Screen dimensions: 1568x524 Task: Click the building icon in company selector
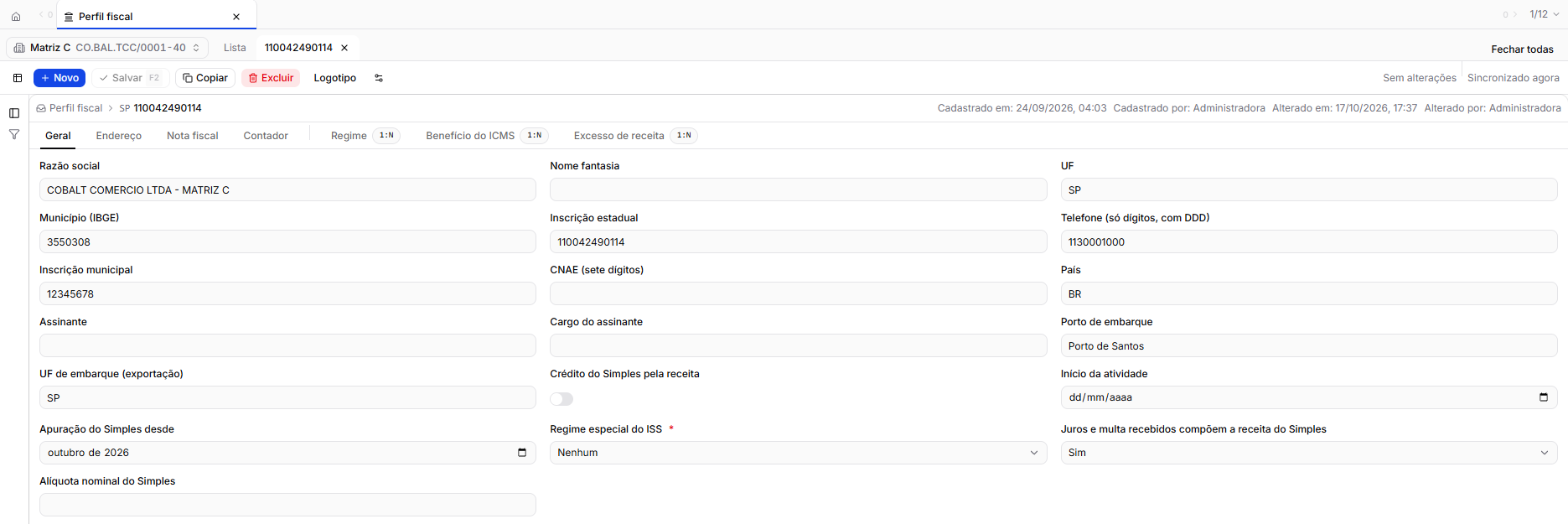20,47
